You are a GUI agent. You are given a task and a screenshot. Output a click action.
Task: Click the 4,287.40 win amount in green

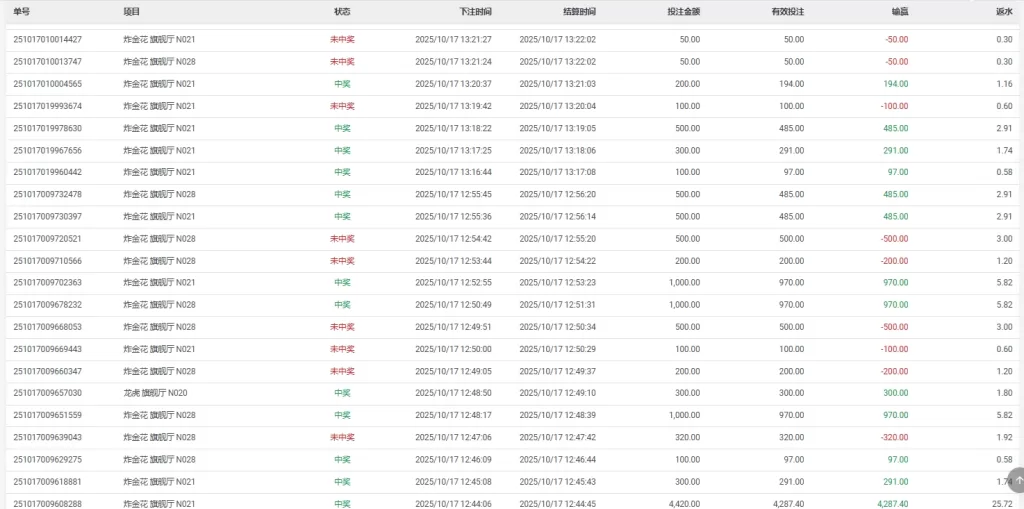click(x=892, y=504)
